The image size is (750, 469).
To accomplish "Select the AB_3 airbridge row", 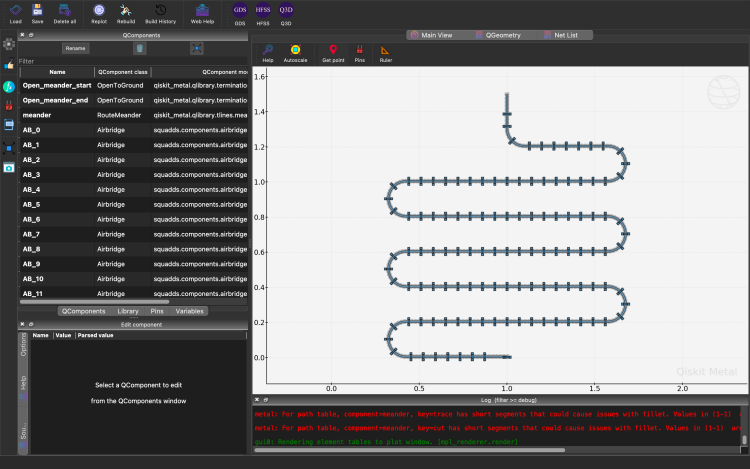I will pyautogui.click(x=134, y=175).
